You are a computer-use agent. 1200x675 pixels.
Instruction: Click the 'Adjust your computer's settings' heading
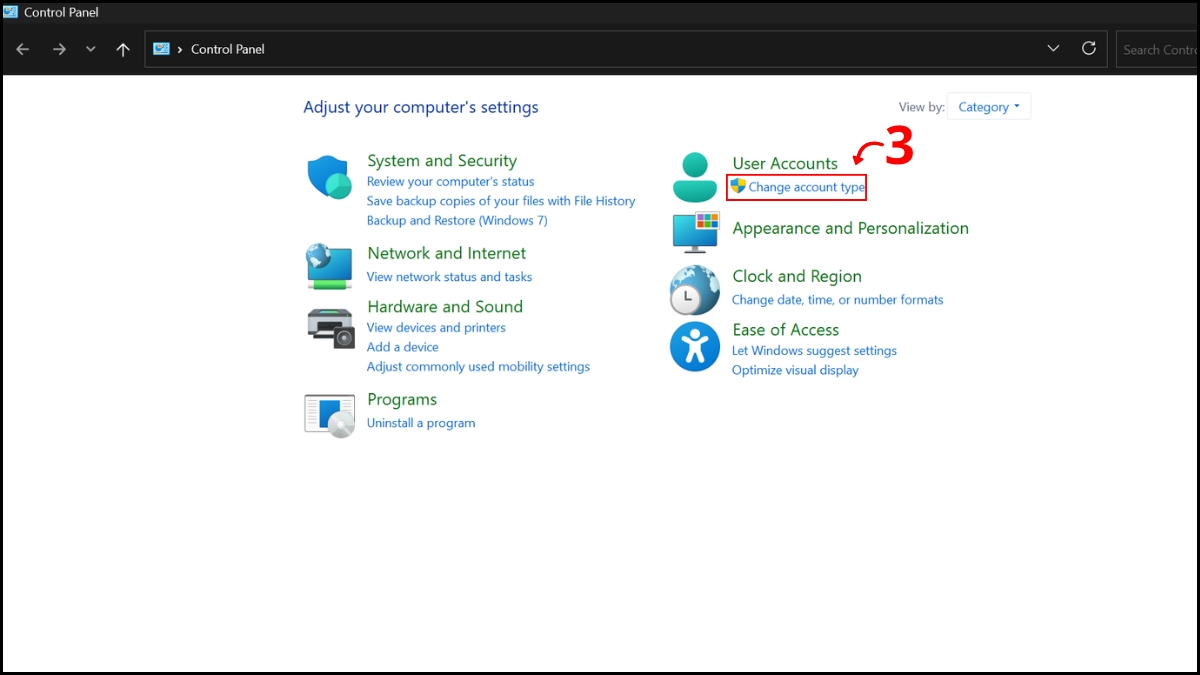coord(421,107)
